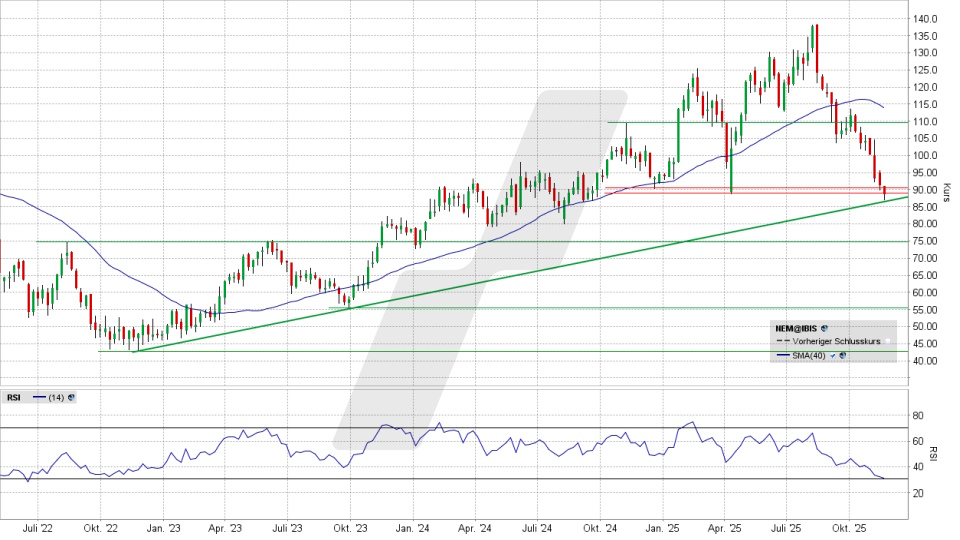Toggle the SMA(40) checkbox

tap(833, 355)
